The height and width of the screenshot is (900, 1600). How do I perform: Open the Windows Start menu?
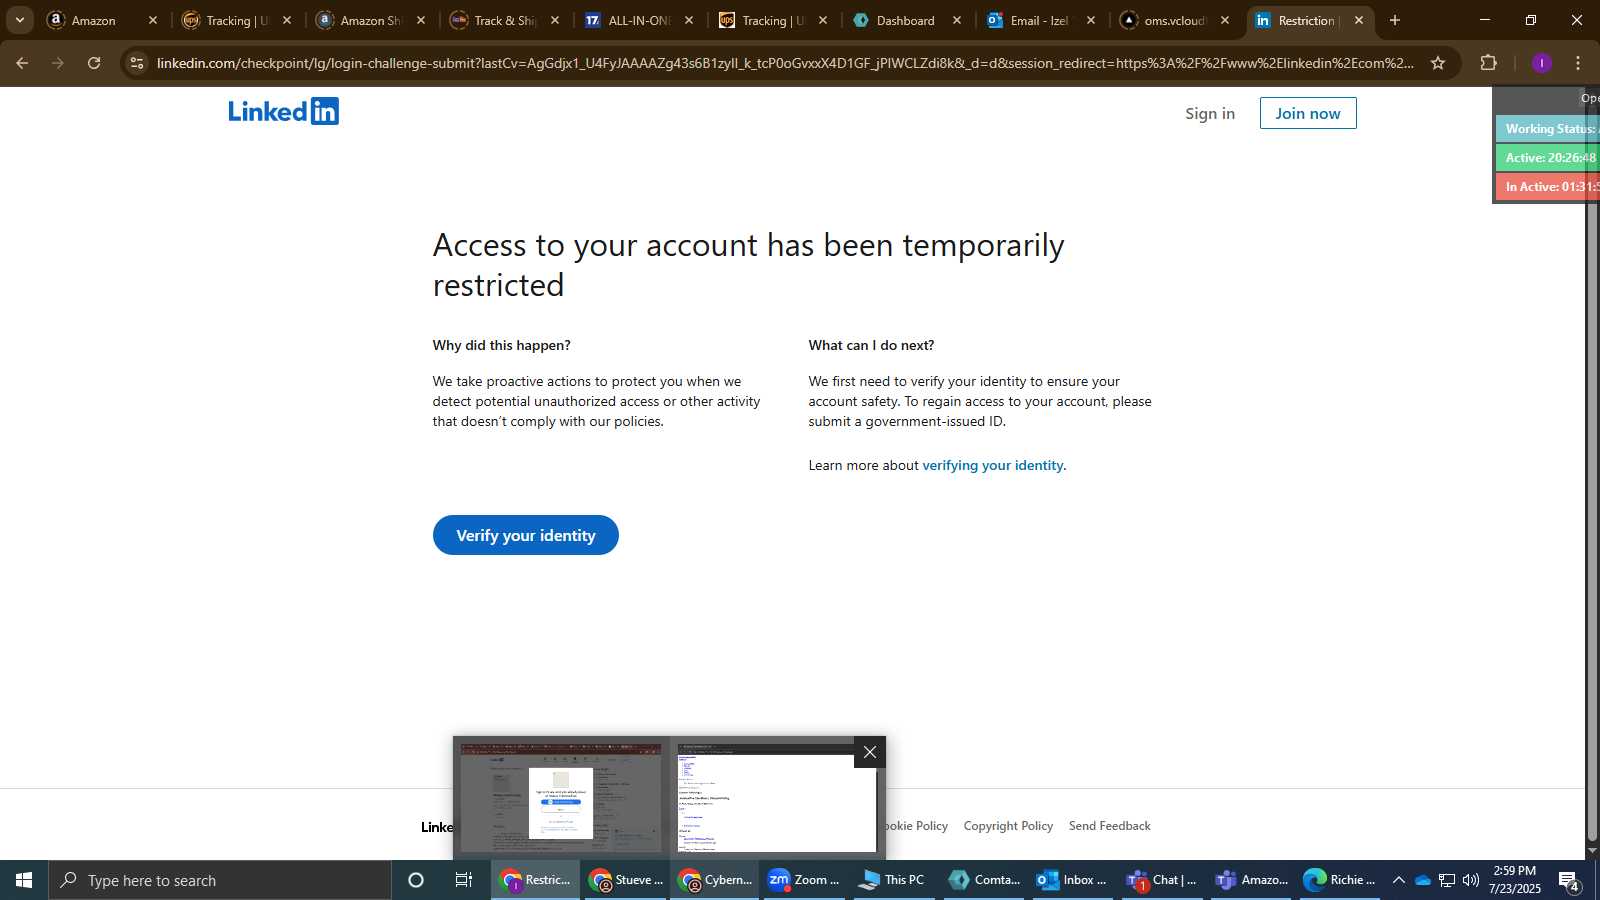pyautogui.click(x=24, y=880)
